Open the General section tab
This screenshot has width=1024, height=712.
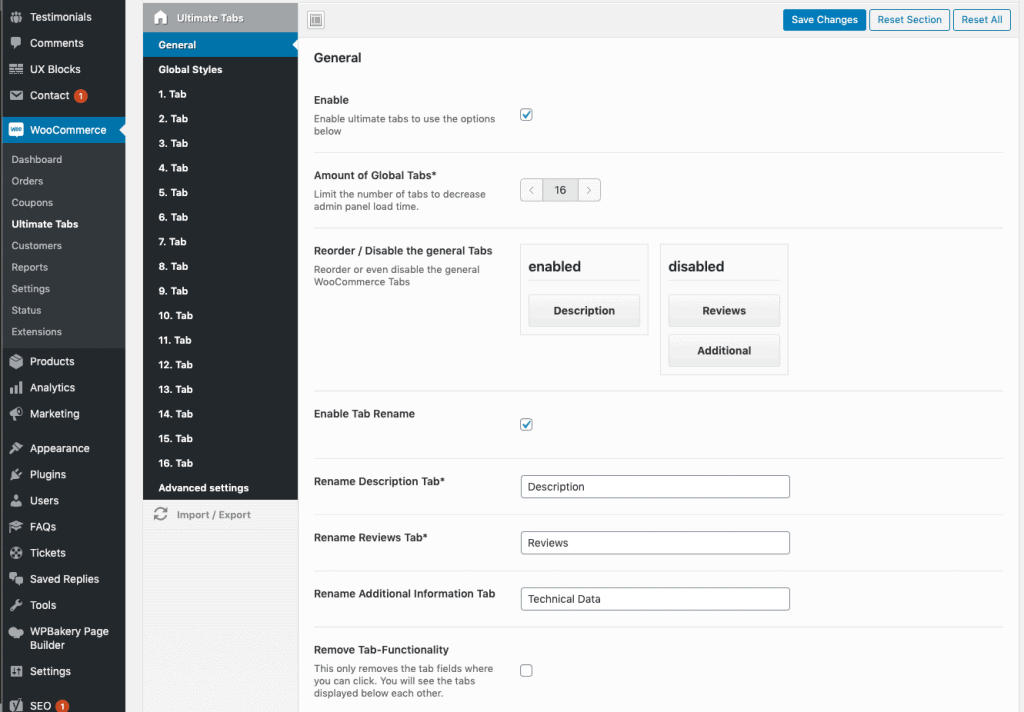[220, 45]
